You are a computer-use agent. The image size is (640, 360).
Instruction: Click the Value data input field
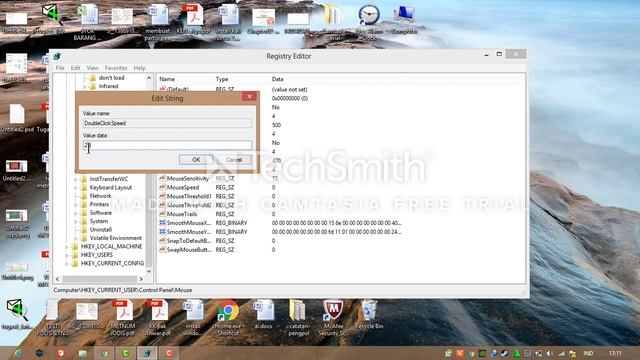click(x=167, y=145)
